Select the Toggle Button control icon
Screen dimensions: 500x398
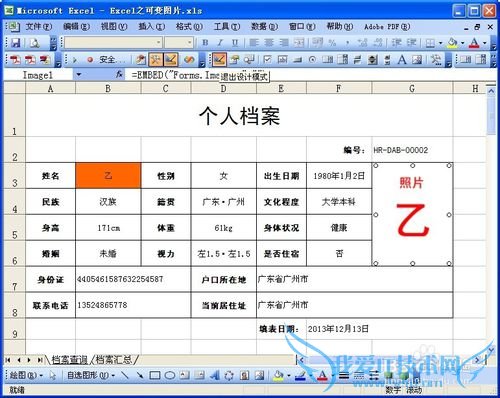click(x=357, y=60)
